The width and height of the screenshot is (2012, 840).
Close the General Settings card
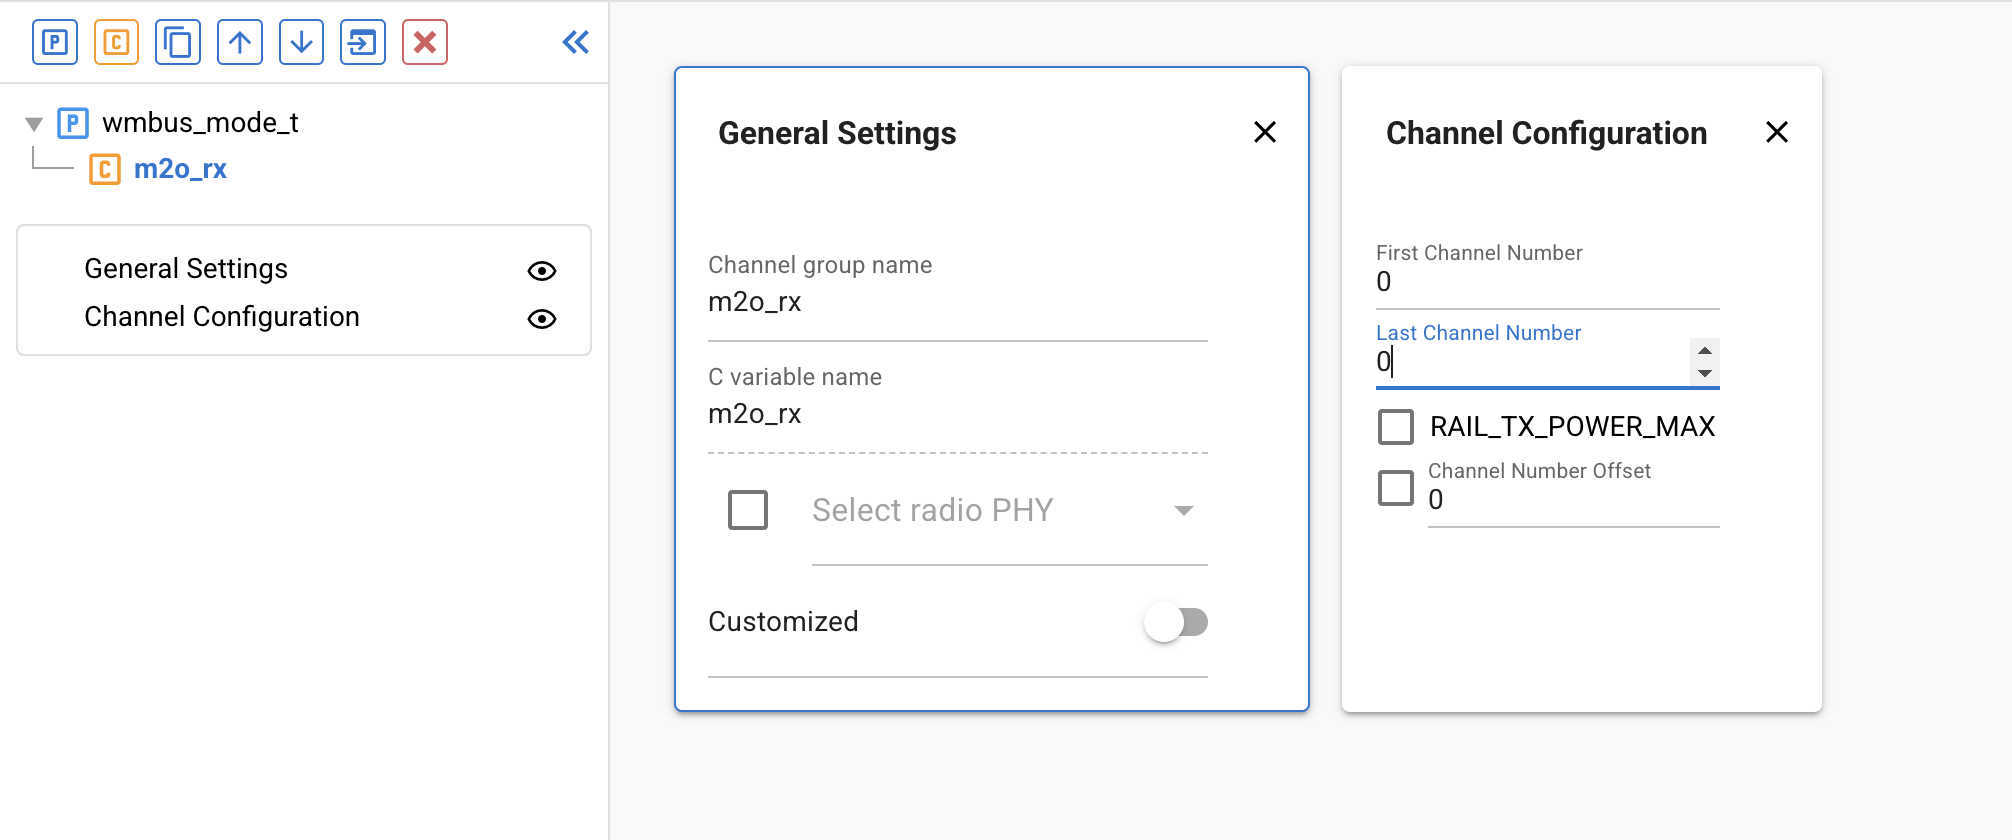(1265, 132)
